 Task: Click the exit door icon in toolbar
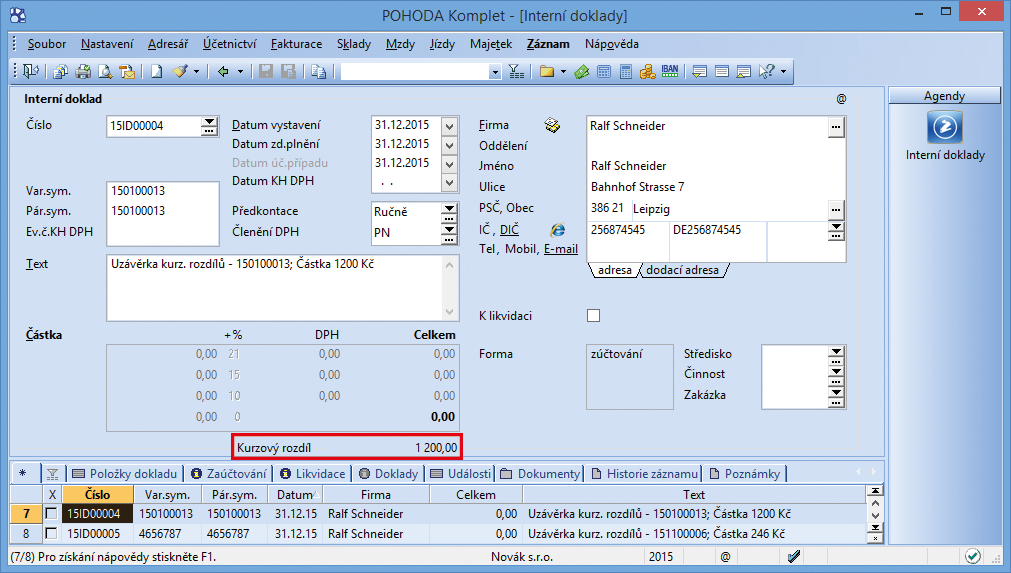[31, 72]
